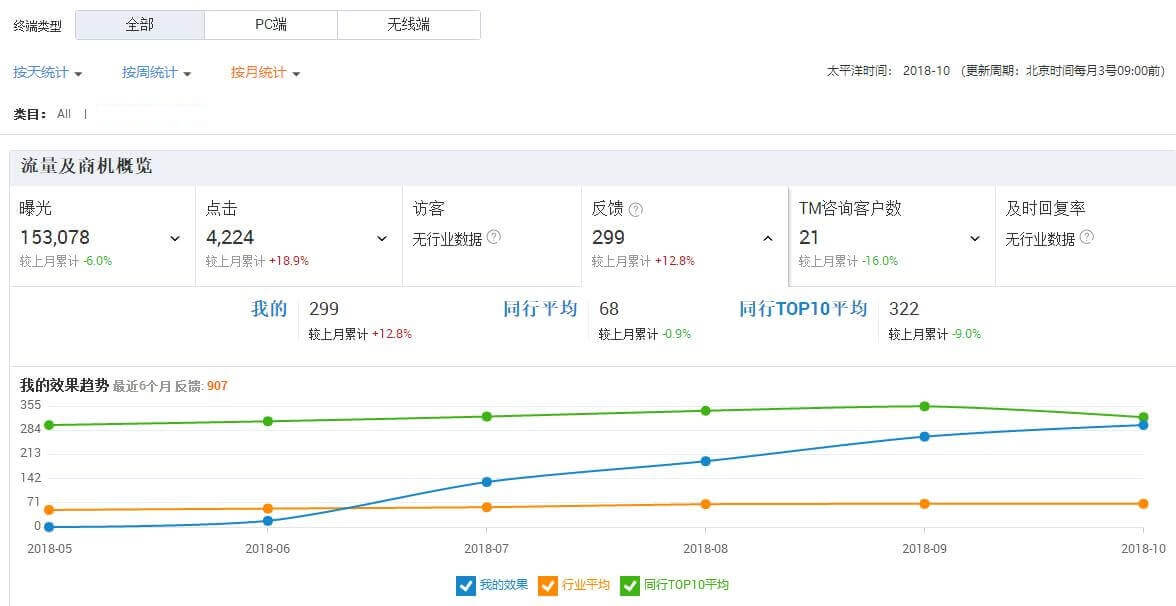
Task: Disable the 同行TOP10平均 checkbox
Action: pos(630,586)
